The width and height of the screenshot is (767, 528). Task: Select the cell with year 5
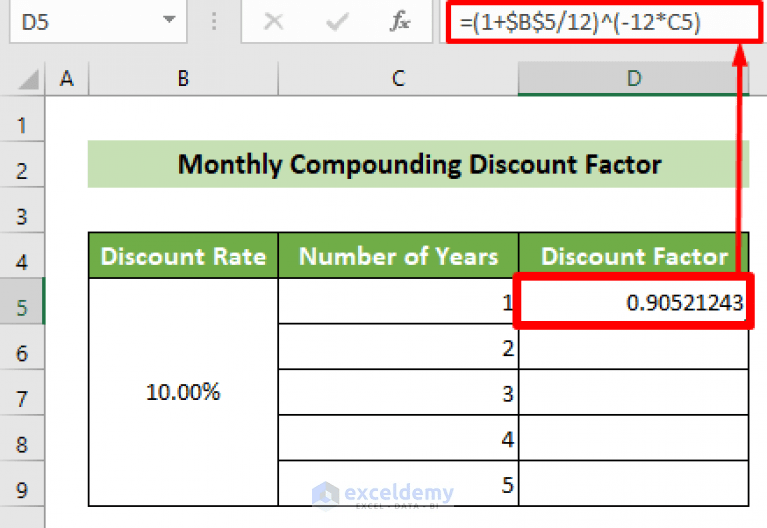(398, 483)
